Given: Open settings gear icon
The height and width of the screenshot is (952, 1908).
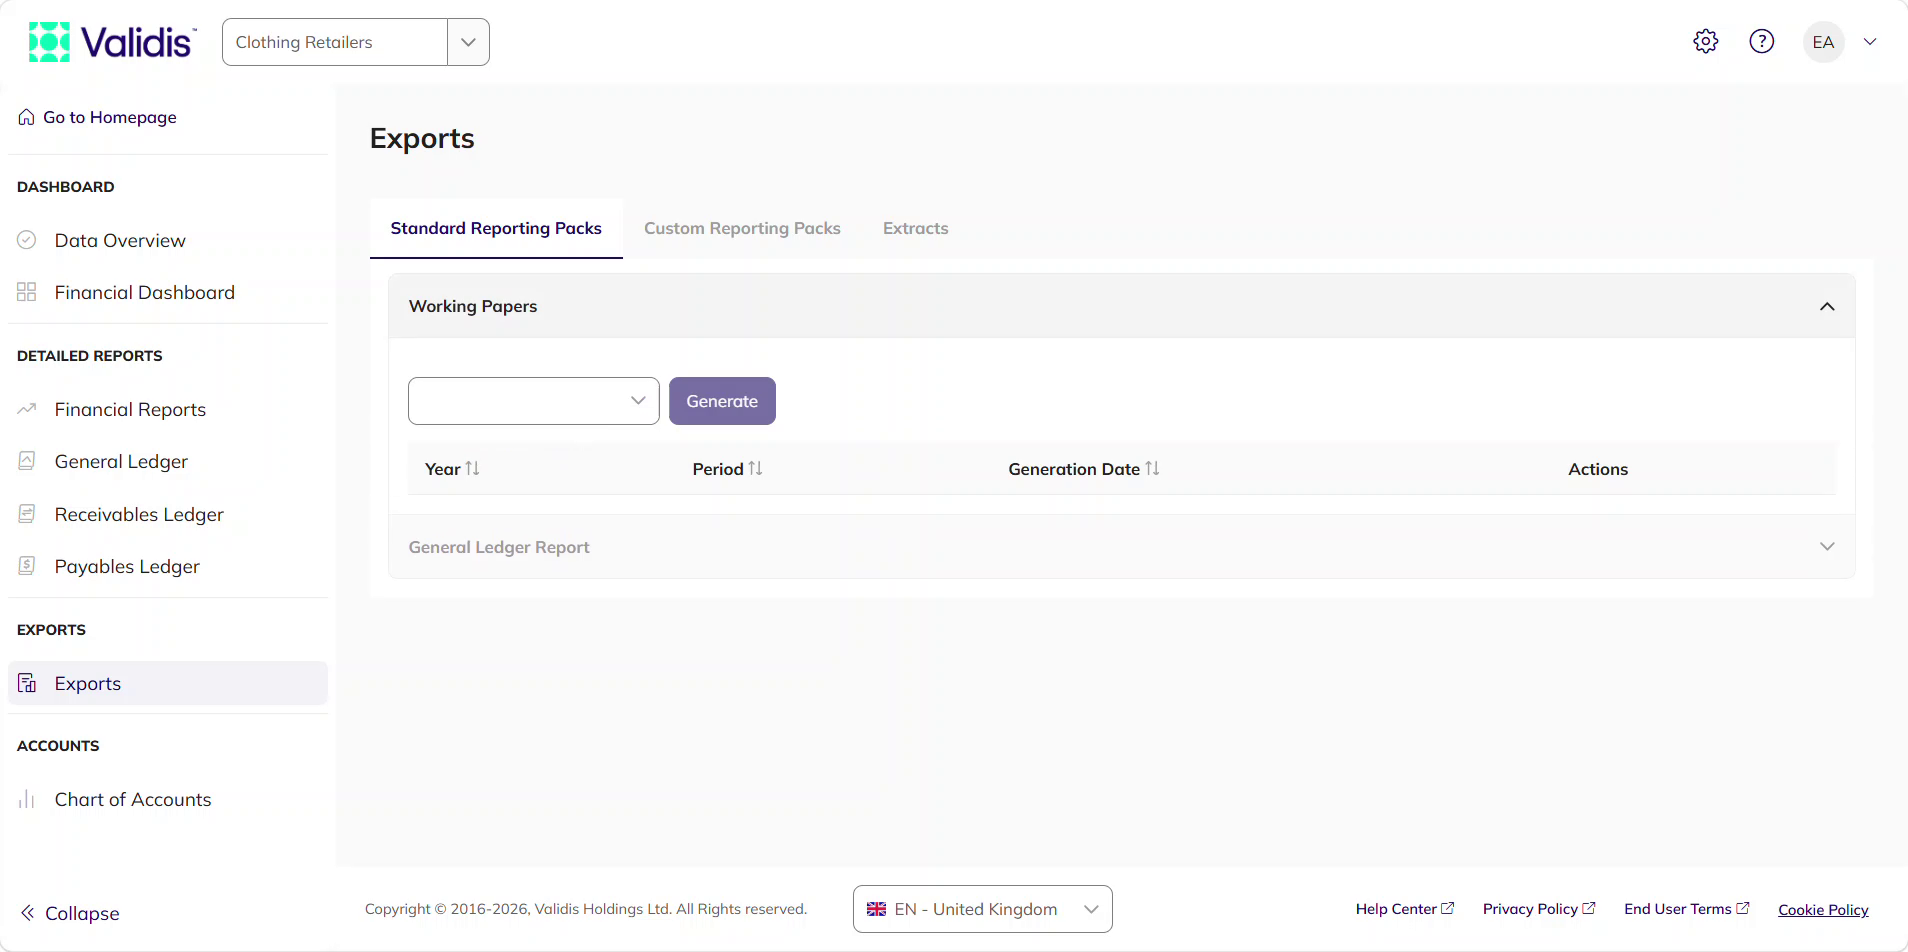Looking at the screenshot, I should [1706, 41].
